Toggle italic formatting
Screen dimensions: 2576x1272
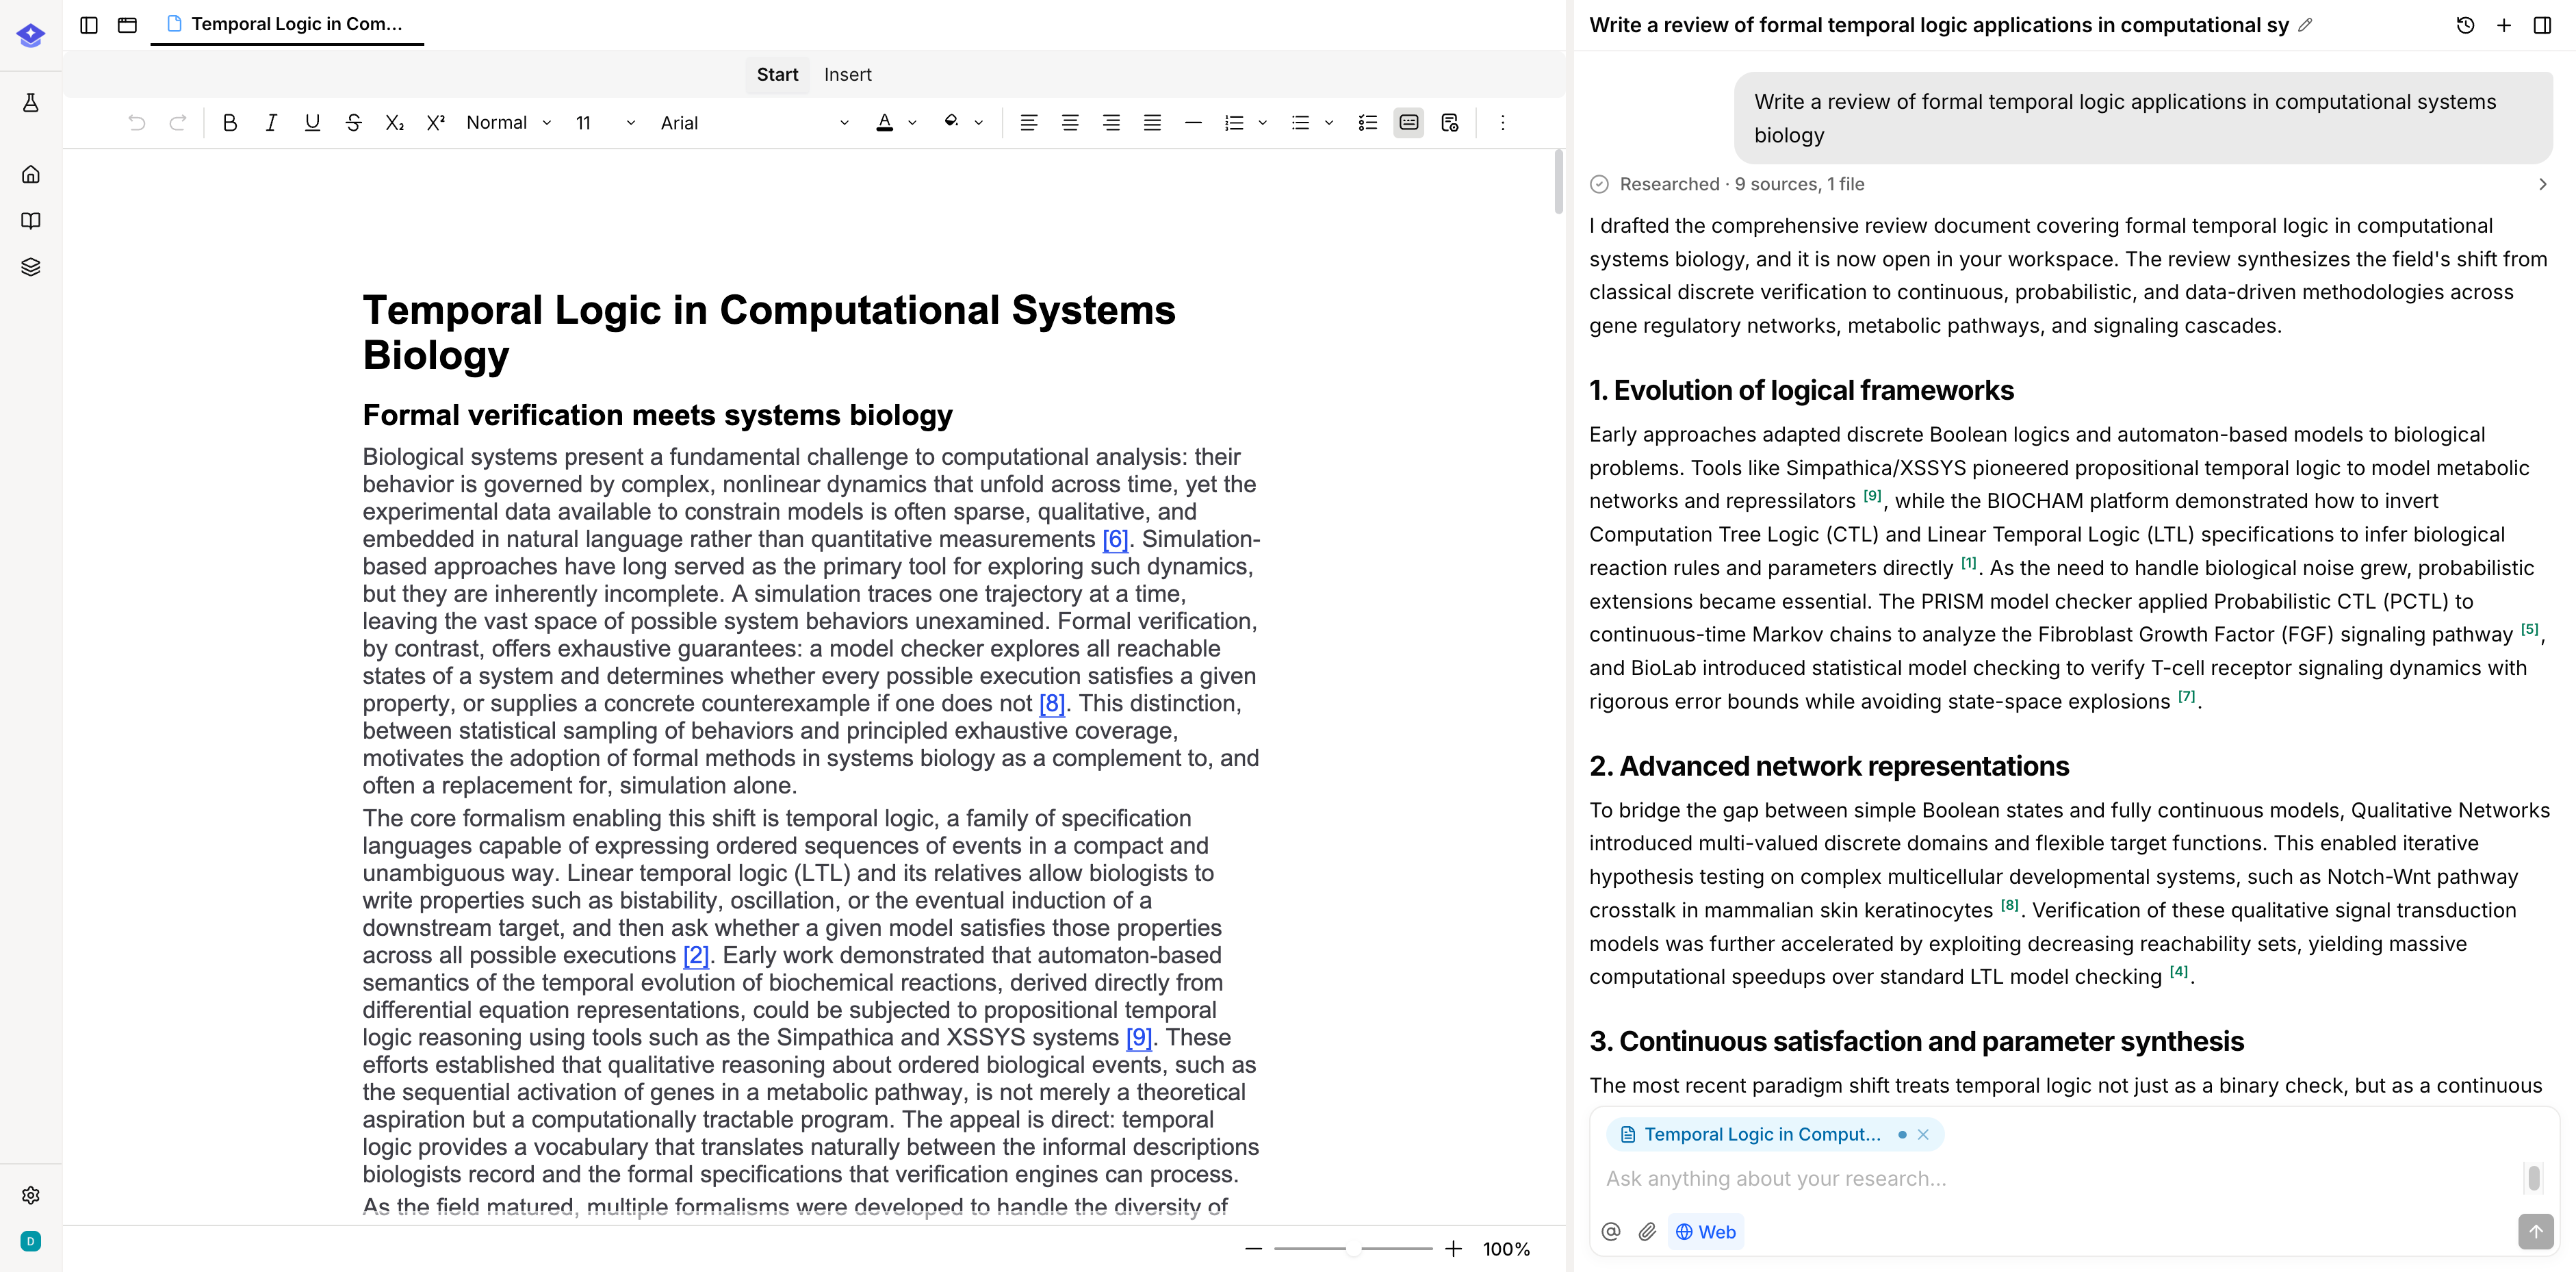click(271, 122)
